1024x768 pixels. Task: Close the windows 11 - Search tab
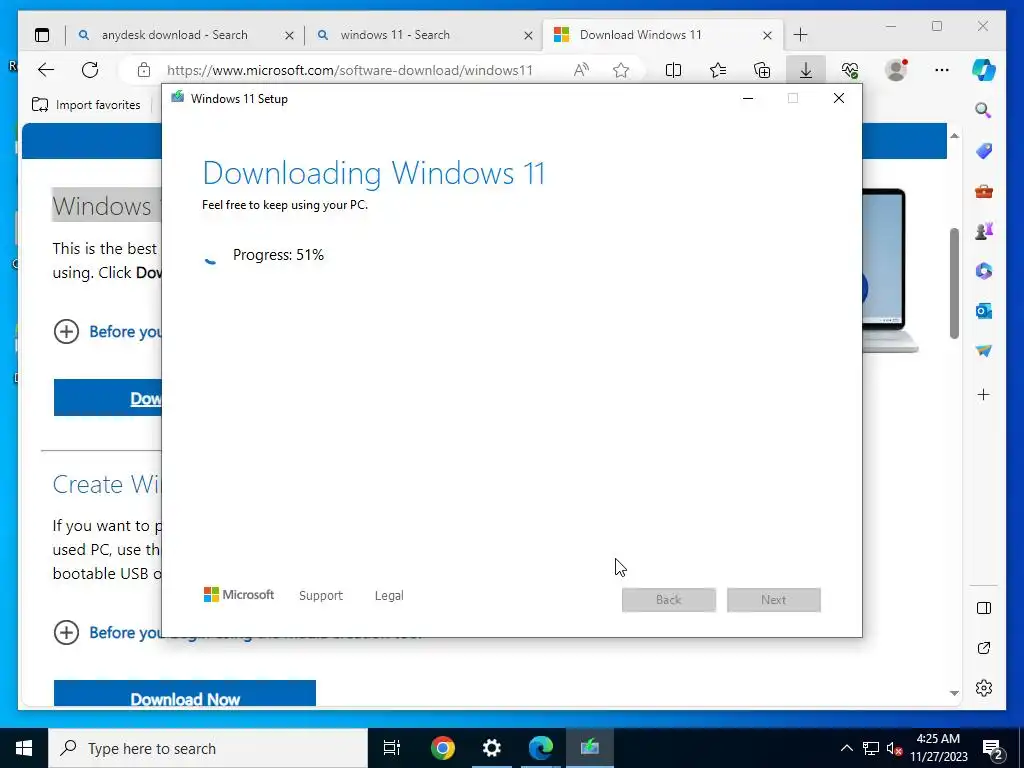click(528, 35)
